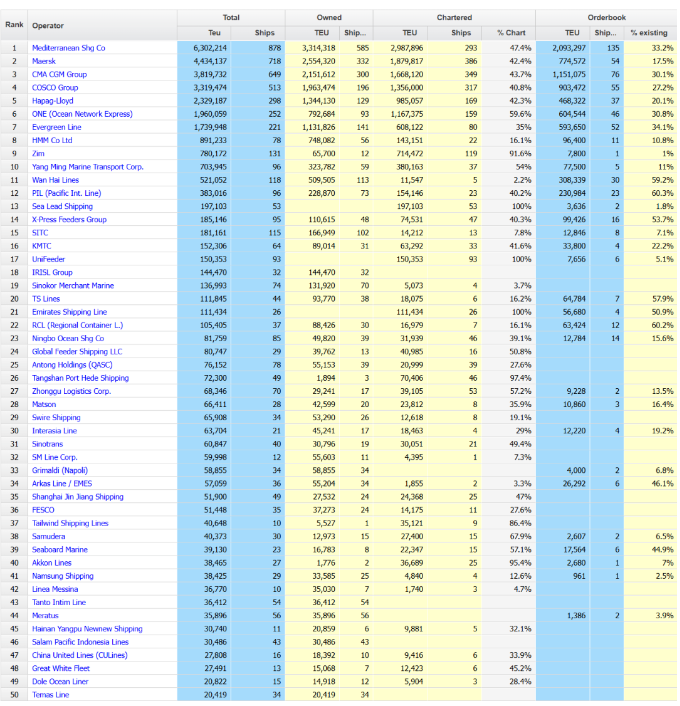Open PIL (Pacific Int. Line) link

coord(67,193)
